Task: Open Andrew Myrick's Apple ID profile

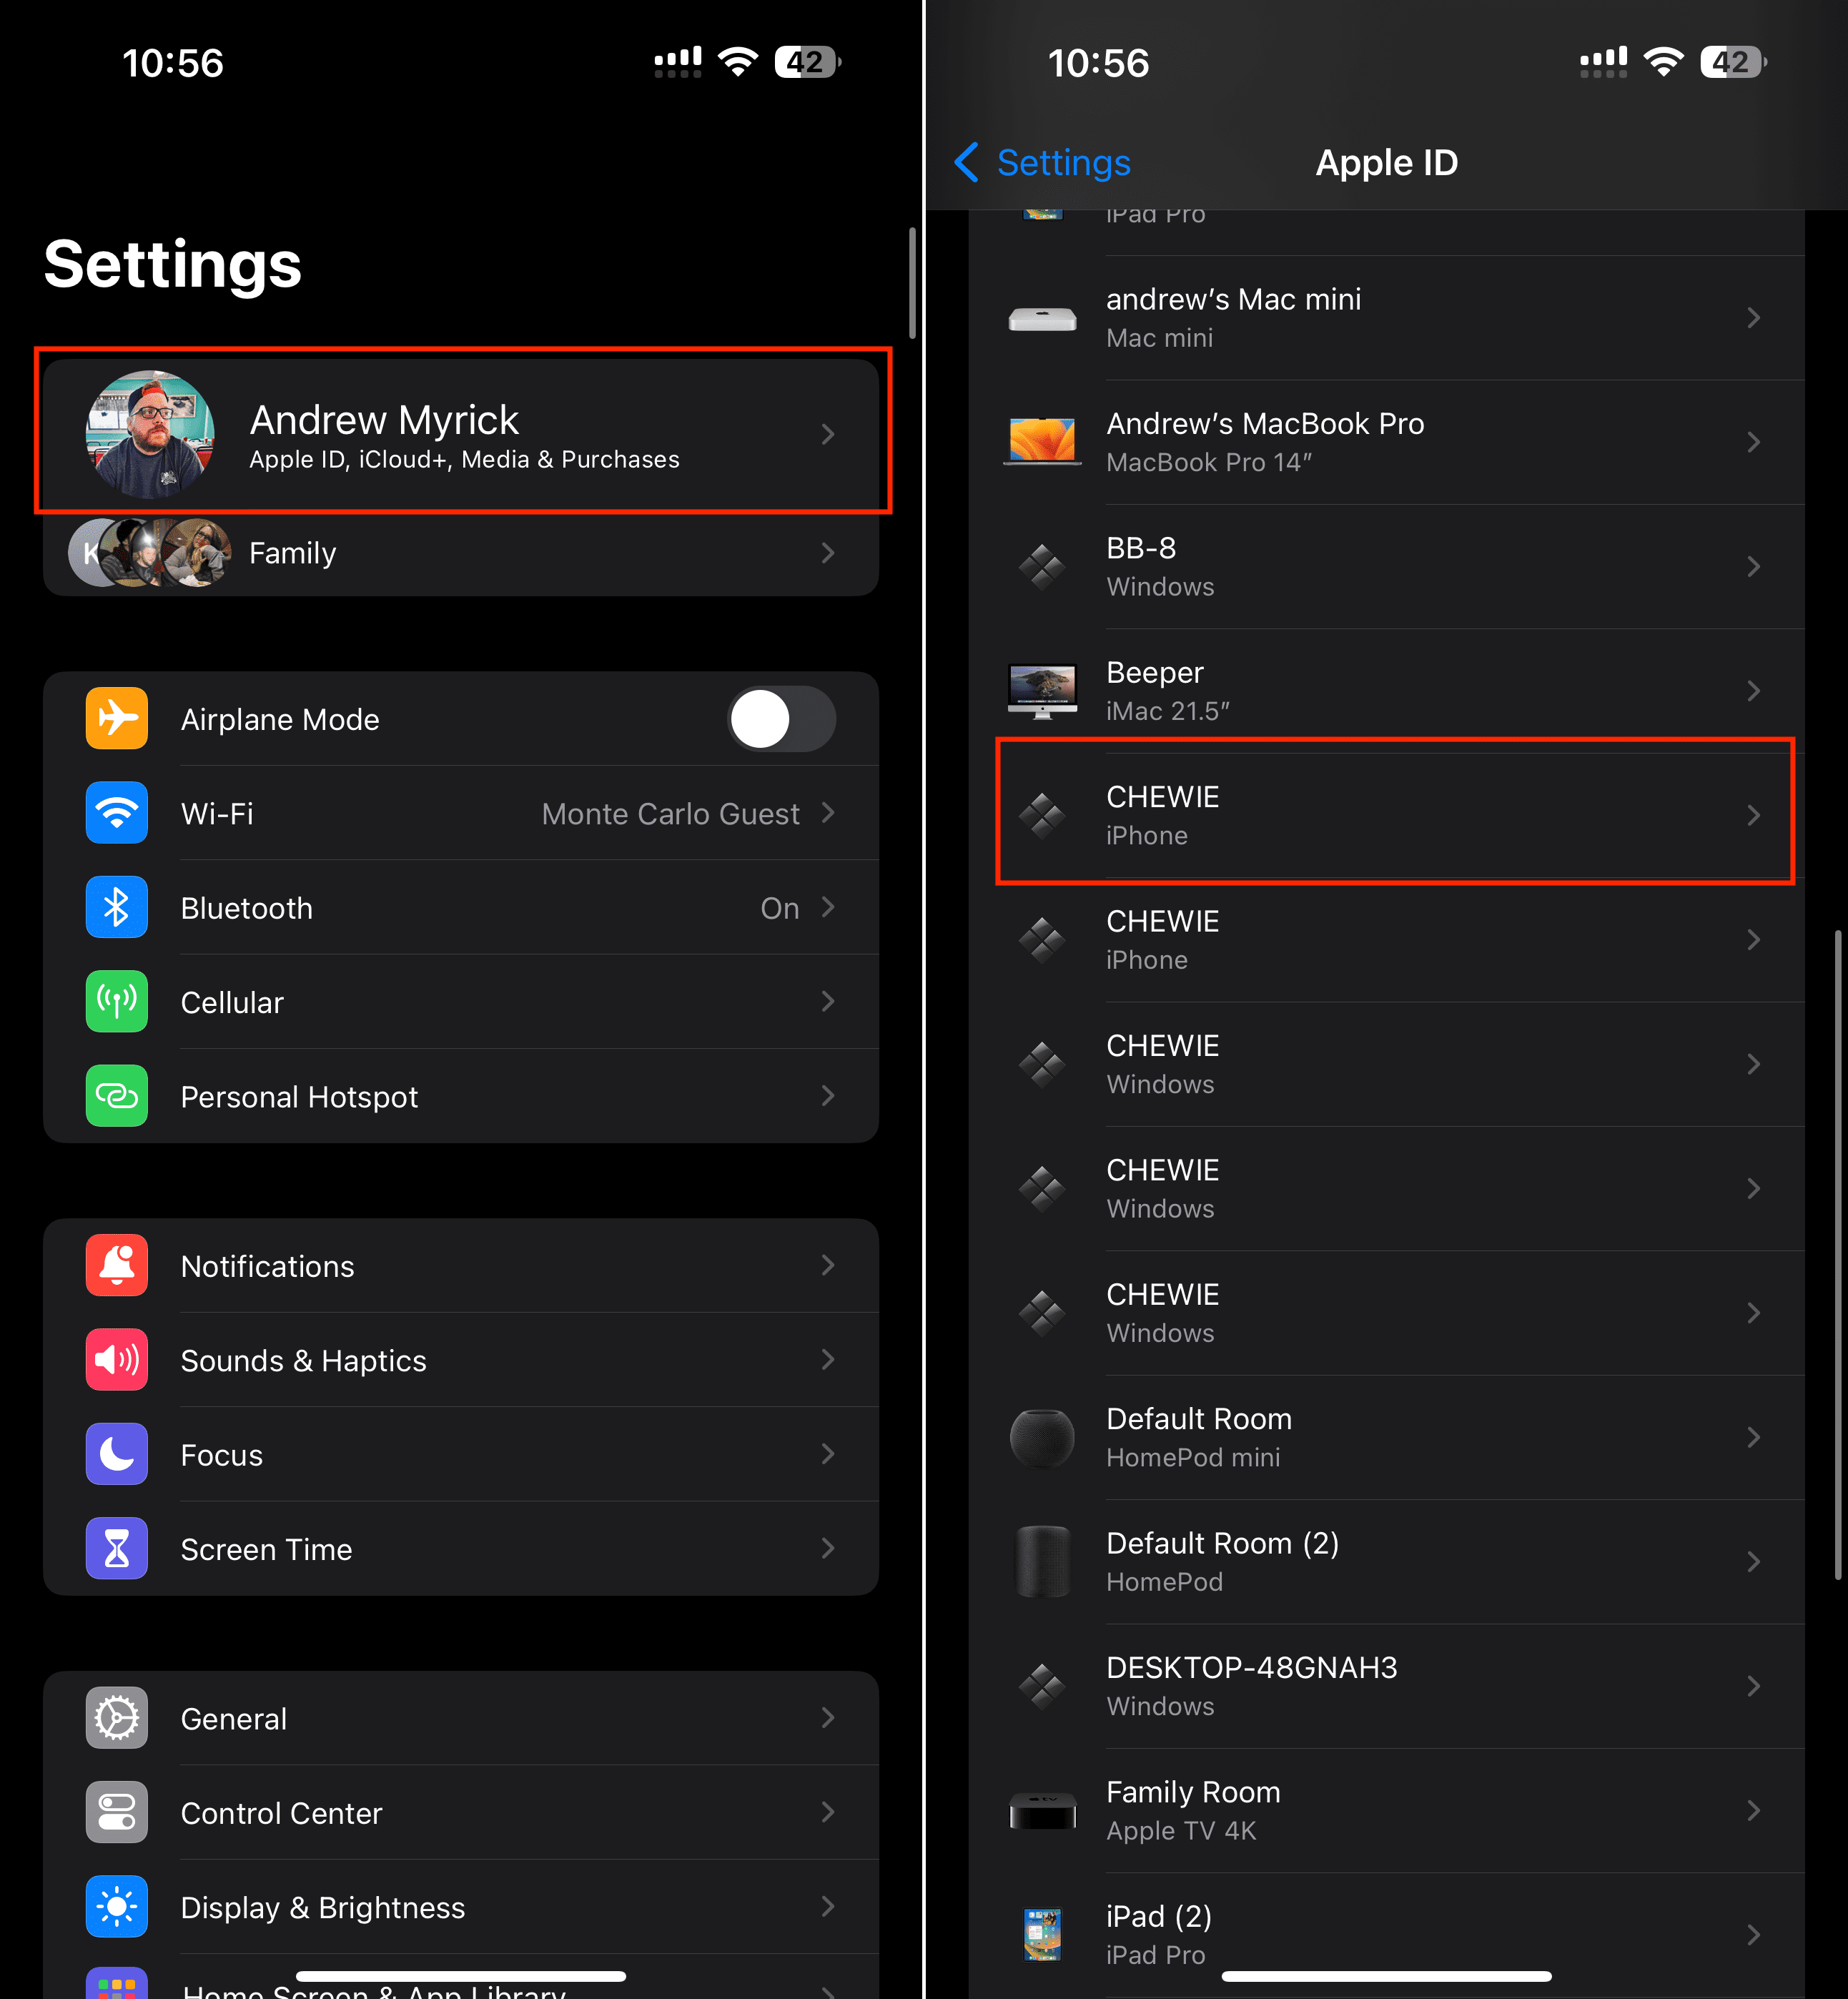Action: click(461, 434)
